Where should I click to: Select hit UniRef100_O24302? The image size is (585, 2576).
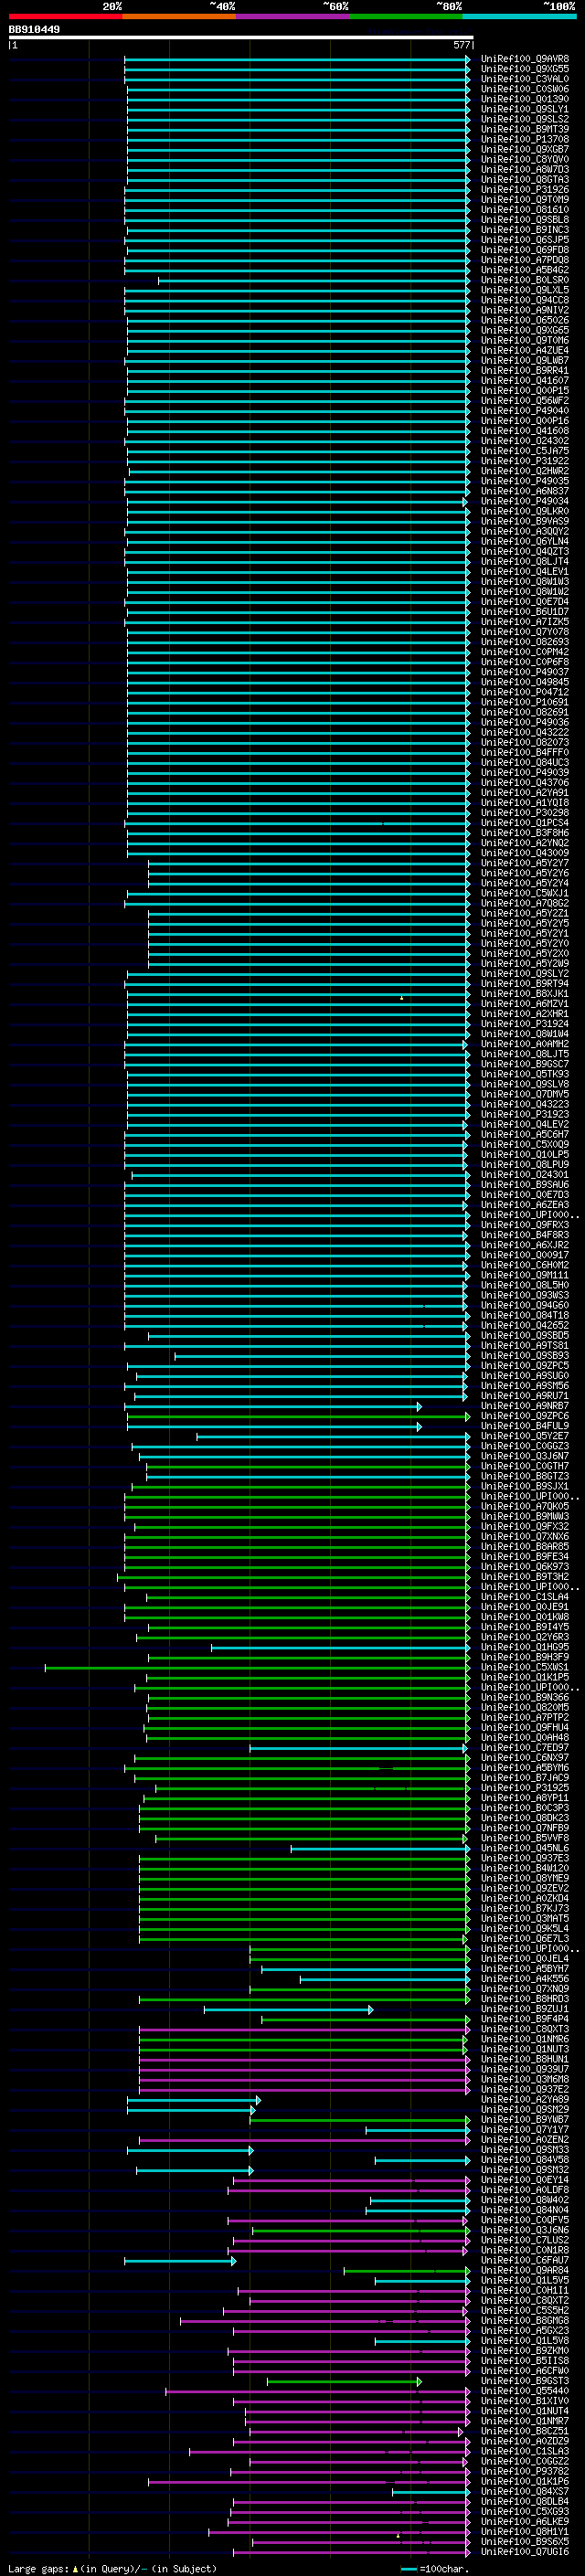525,440
